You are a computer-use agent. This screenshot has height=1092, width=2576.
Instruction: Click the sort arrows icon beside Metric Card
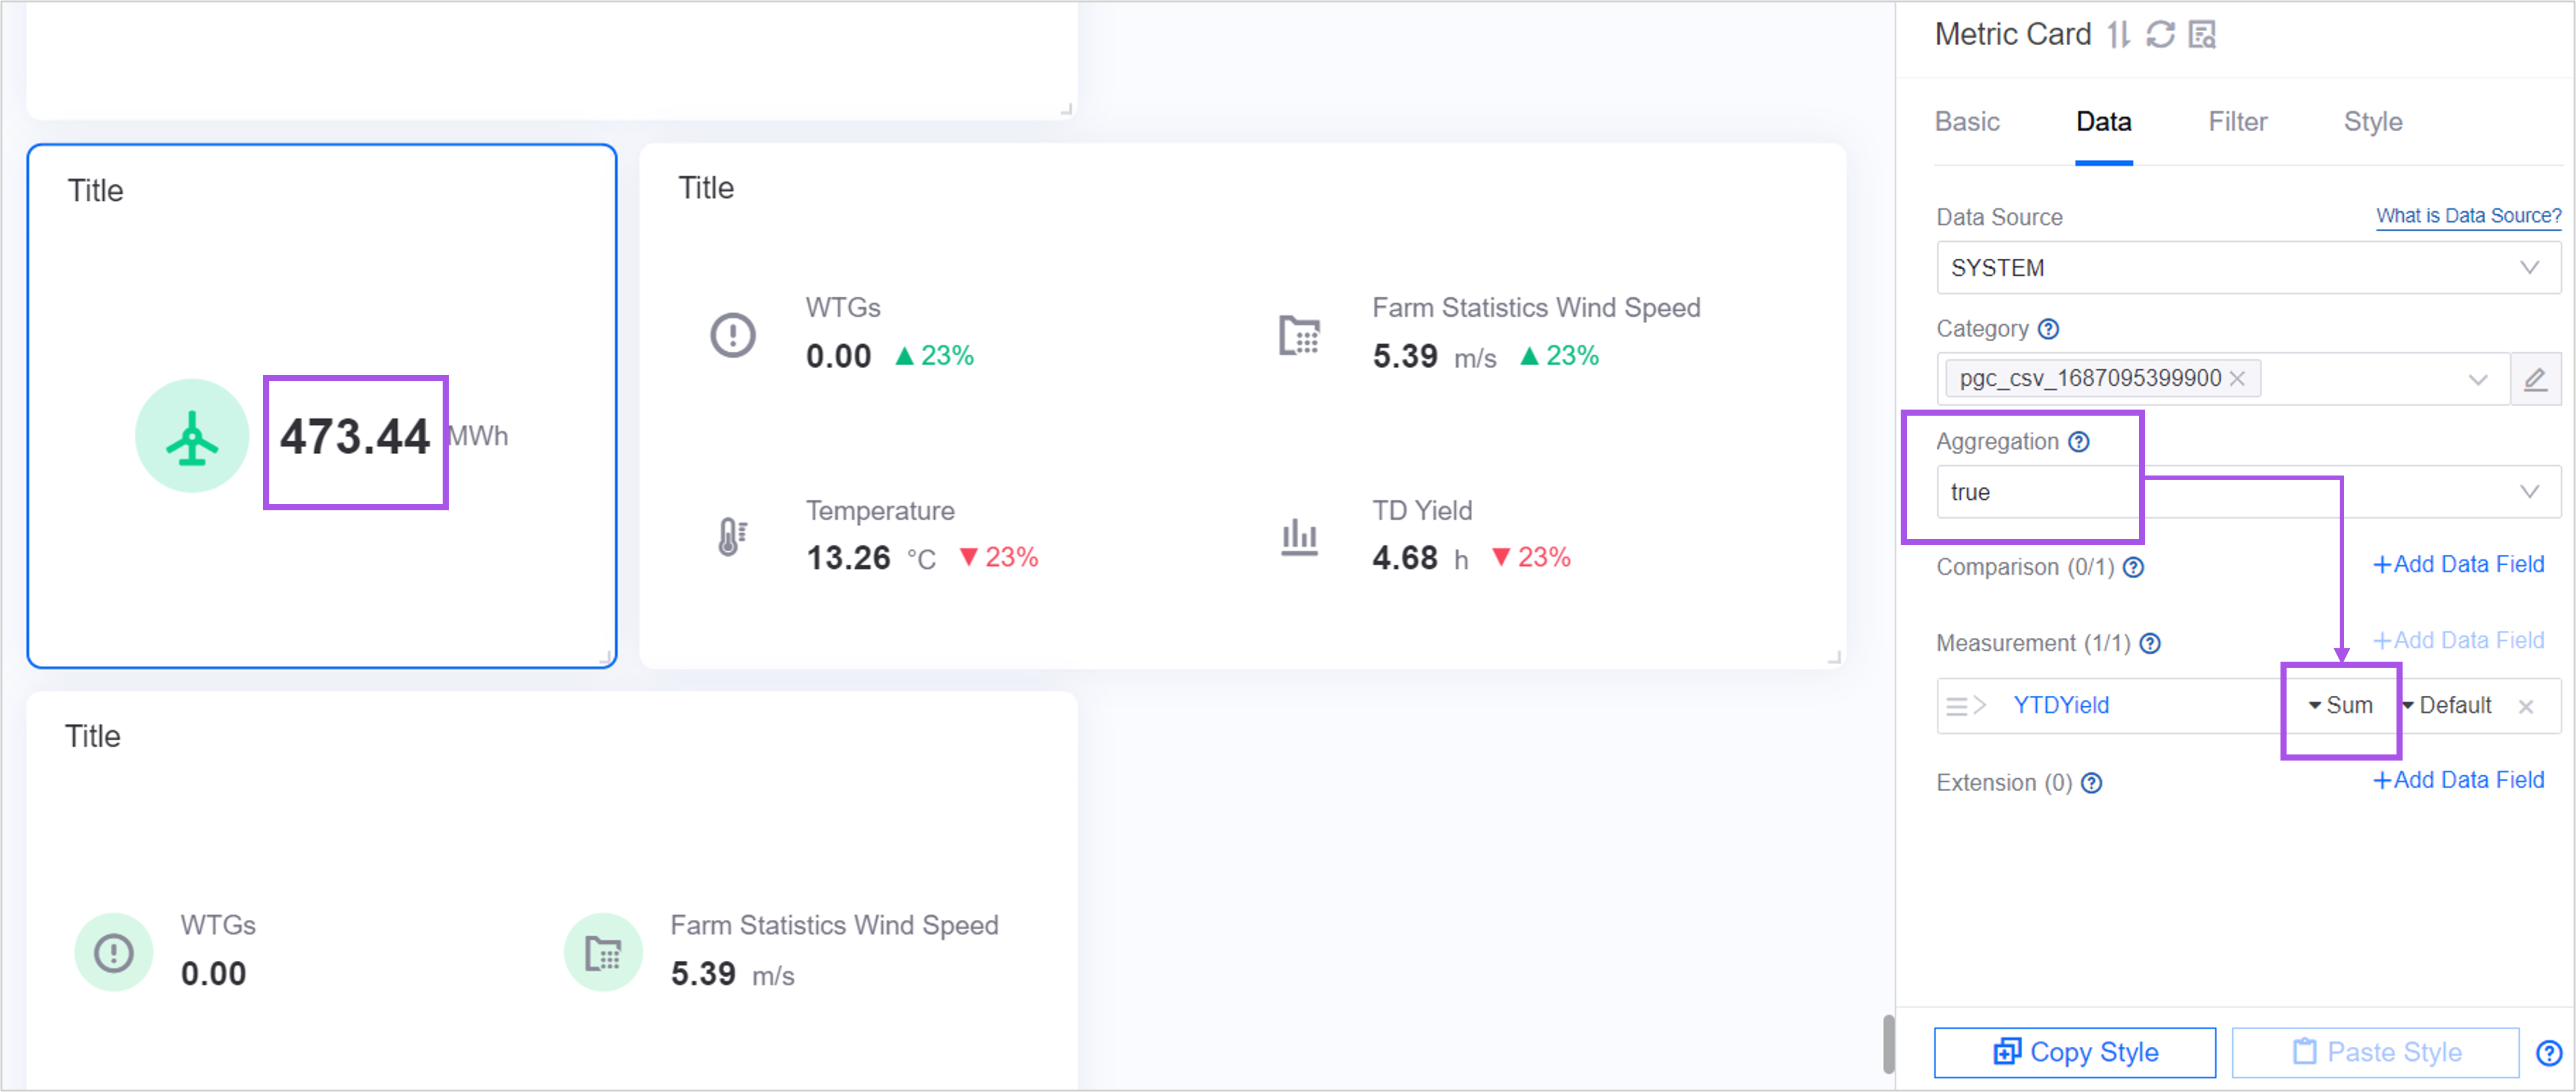click(x=2118, y=35)
